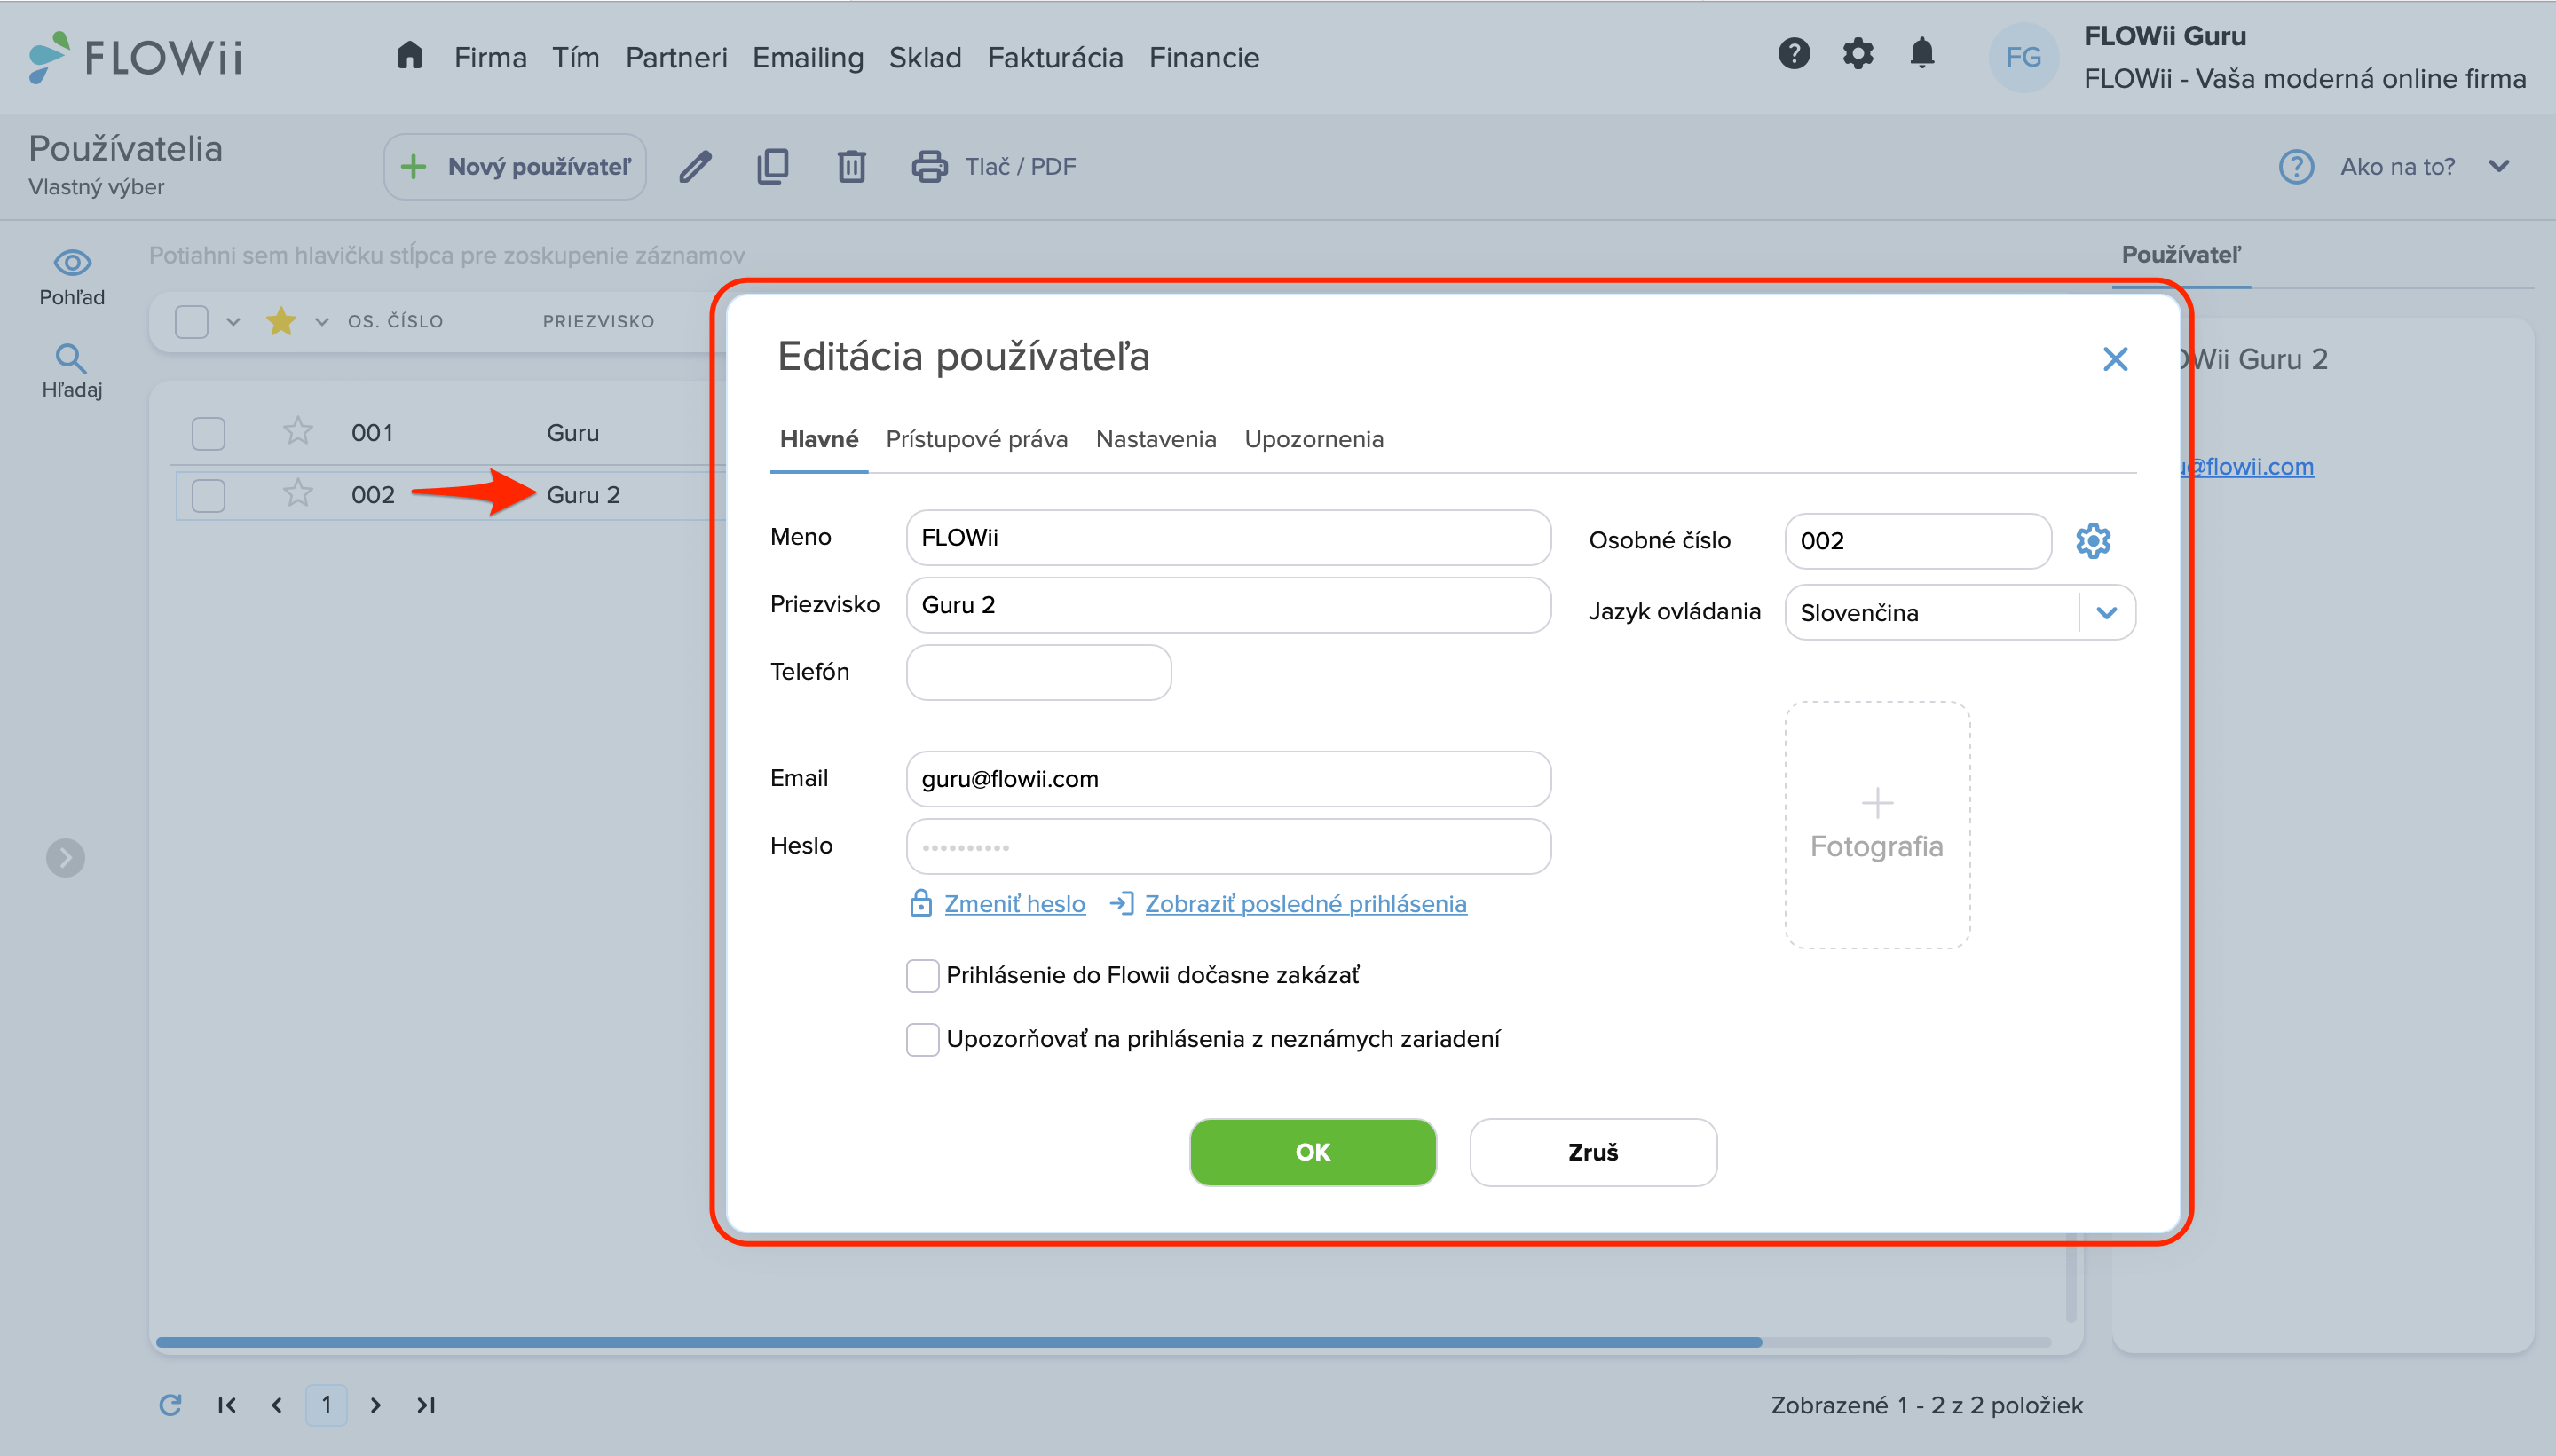Click the Priezvisko input field

(x=1228, y=605)
